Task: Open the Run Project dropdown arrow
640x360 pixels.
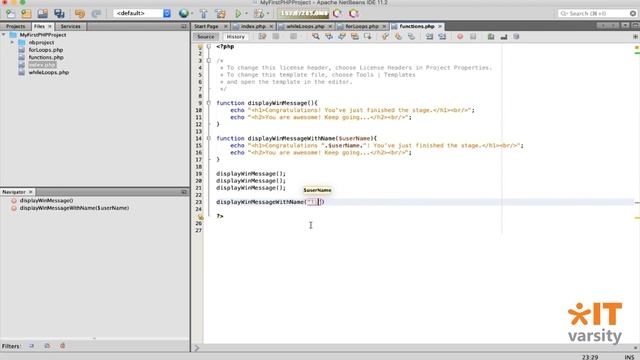Action: point(246,13)
